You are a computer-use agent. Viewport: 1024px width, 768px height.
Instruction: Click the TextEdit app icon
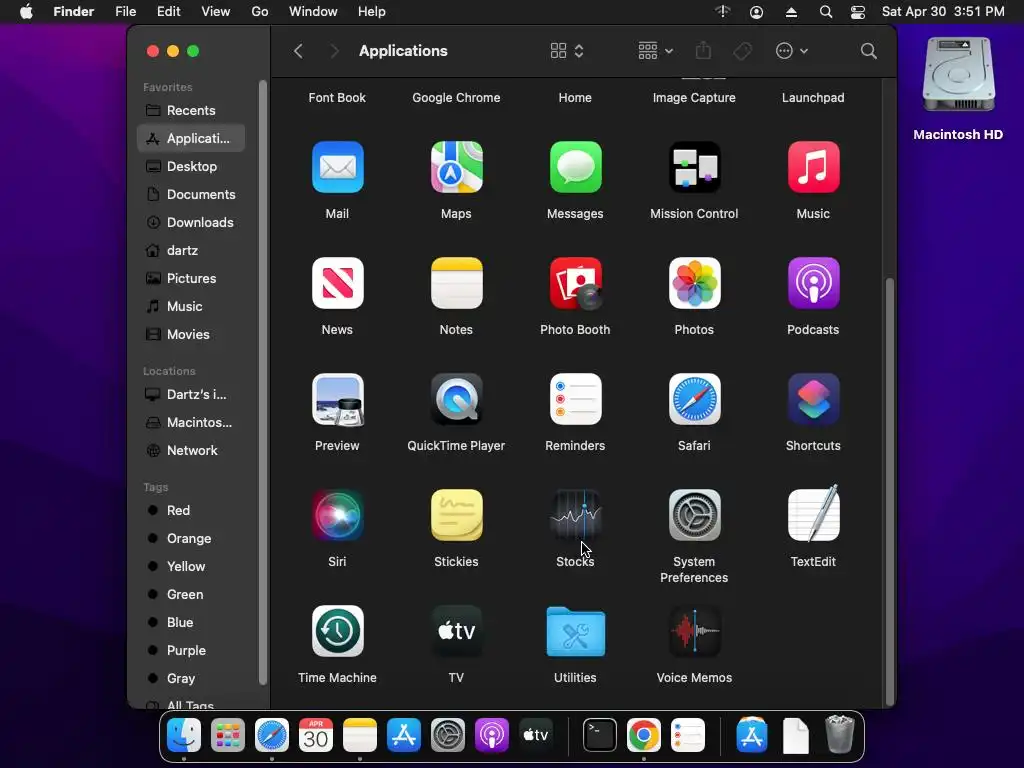click(x=813, y=514)
